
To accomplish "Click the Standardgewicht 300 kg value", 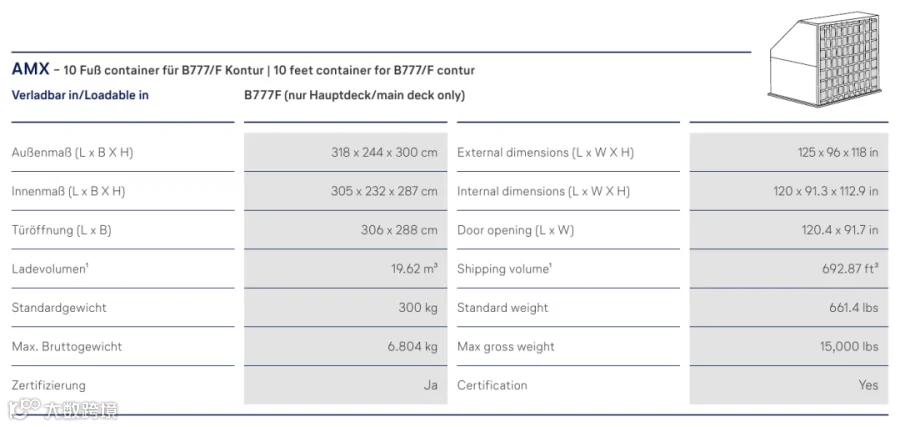I will (418, 308).
